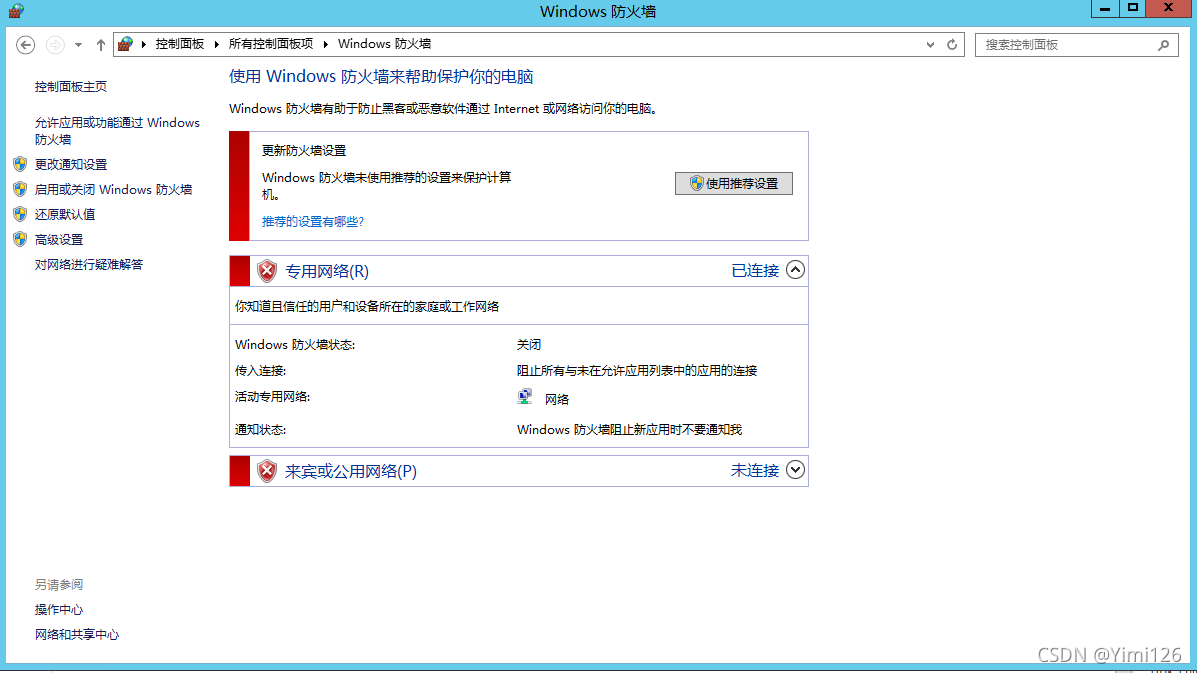Image resolution: width=1197 pixels, height=673 pixels.
Task: Select 控制面板 in the breadcrumb path
Action: point(179,44)
